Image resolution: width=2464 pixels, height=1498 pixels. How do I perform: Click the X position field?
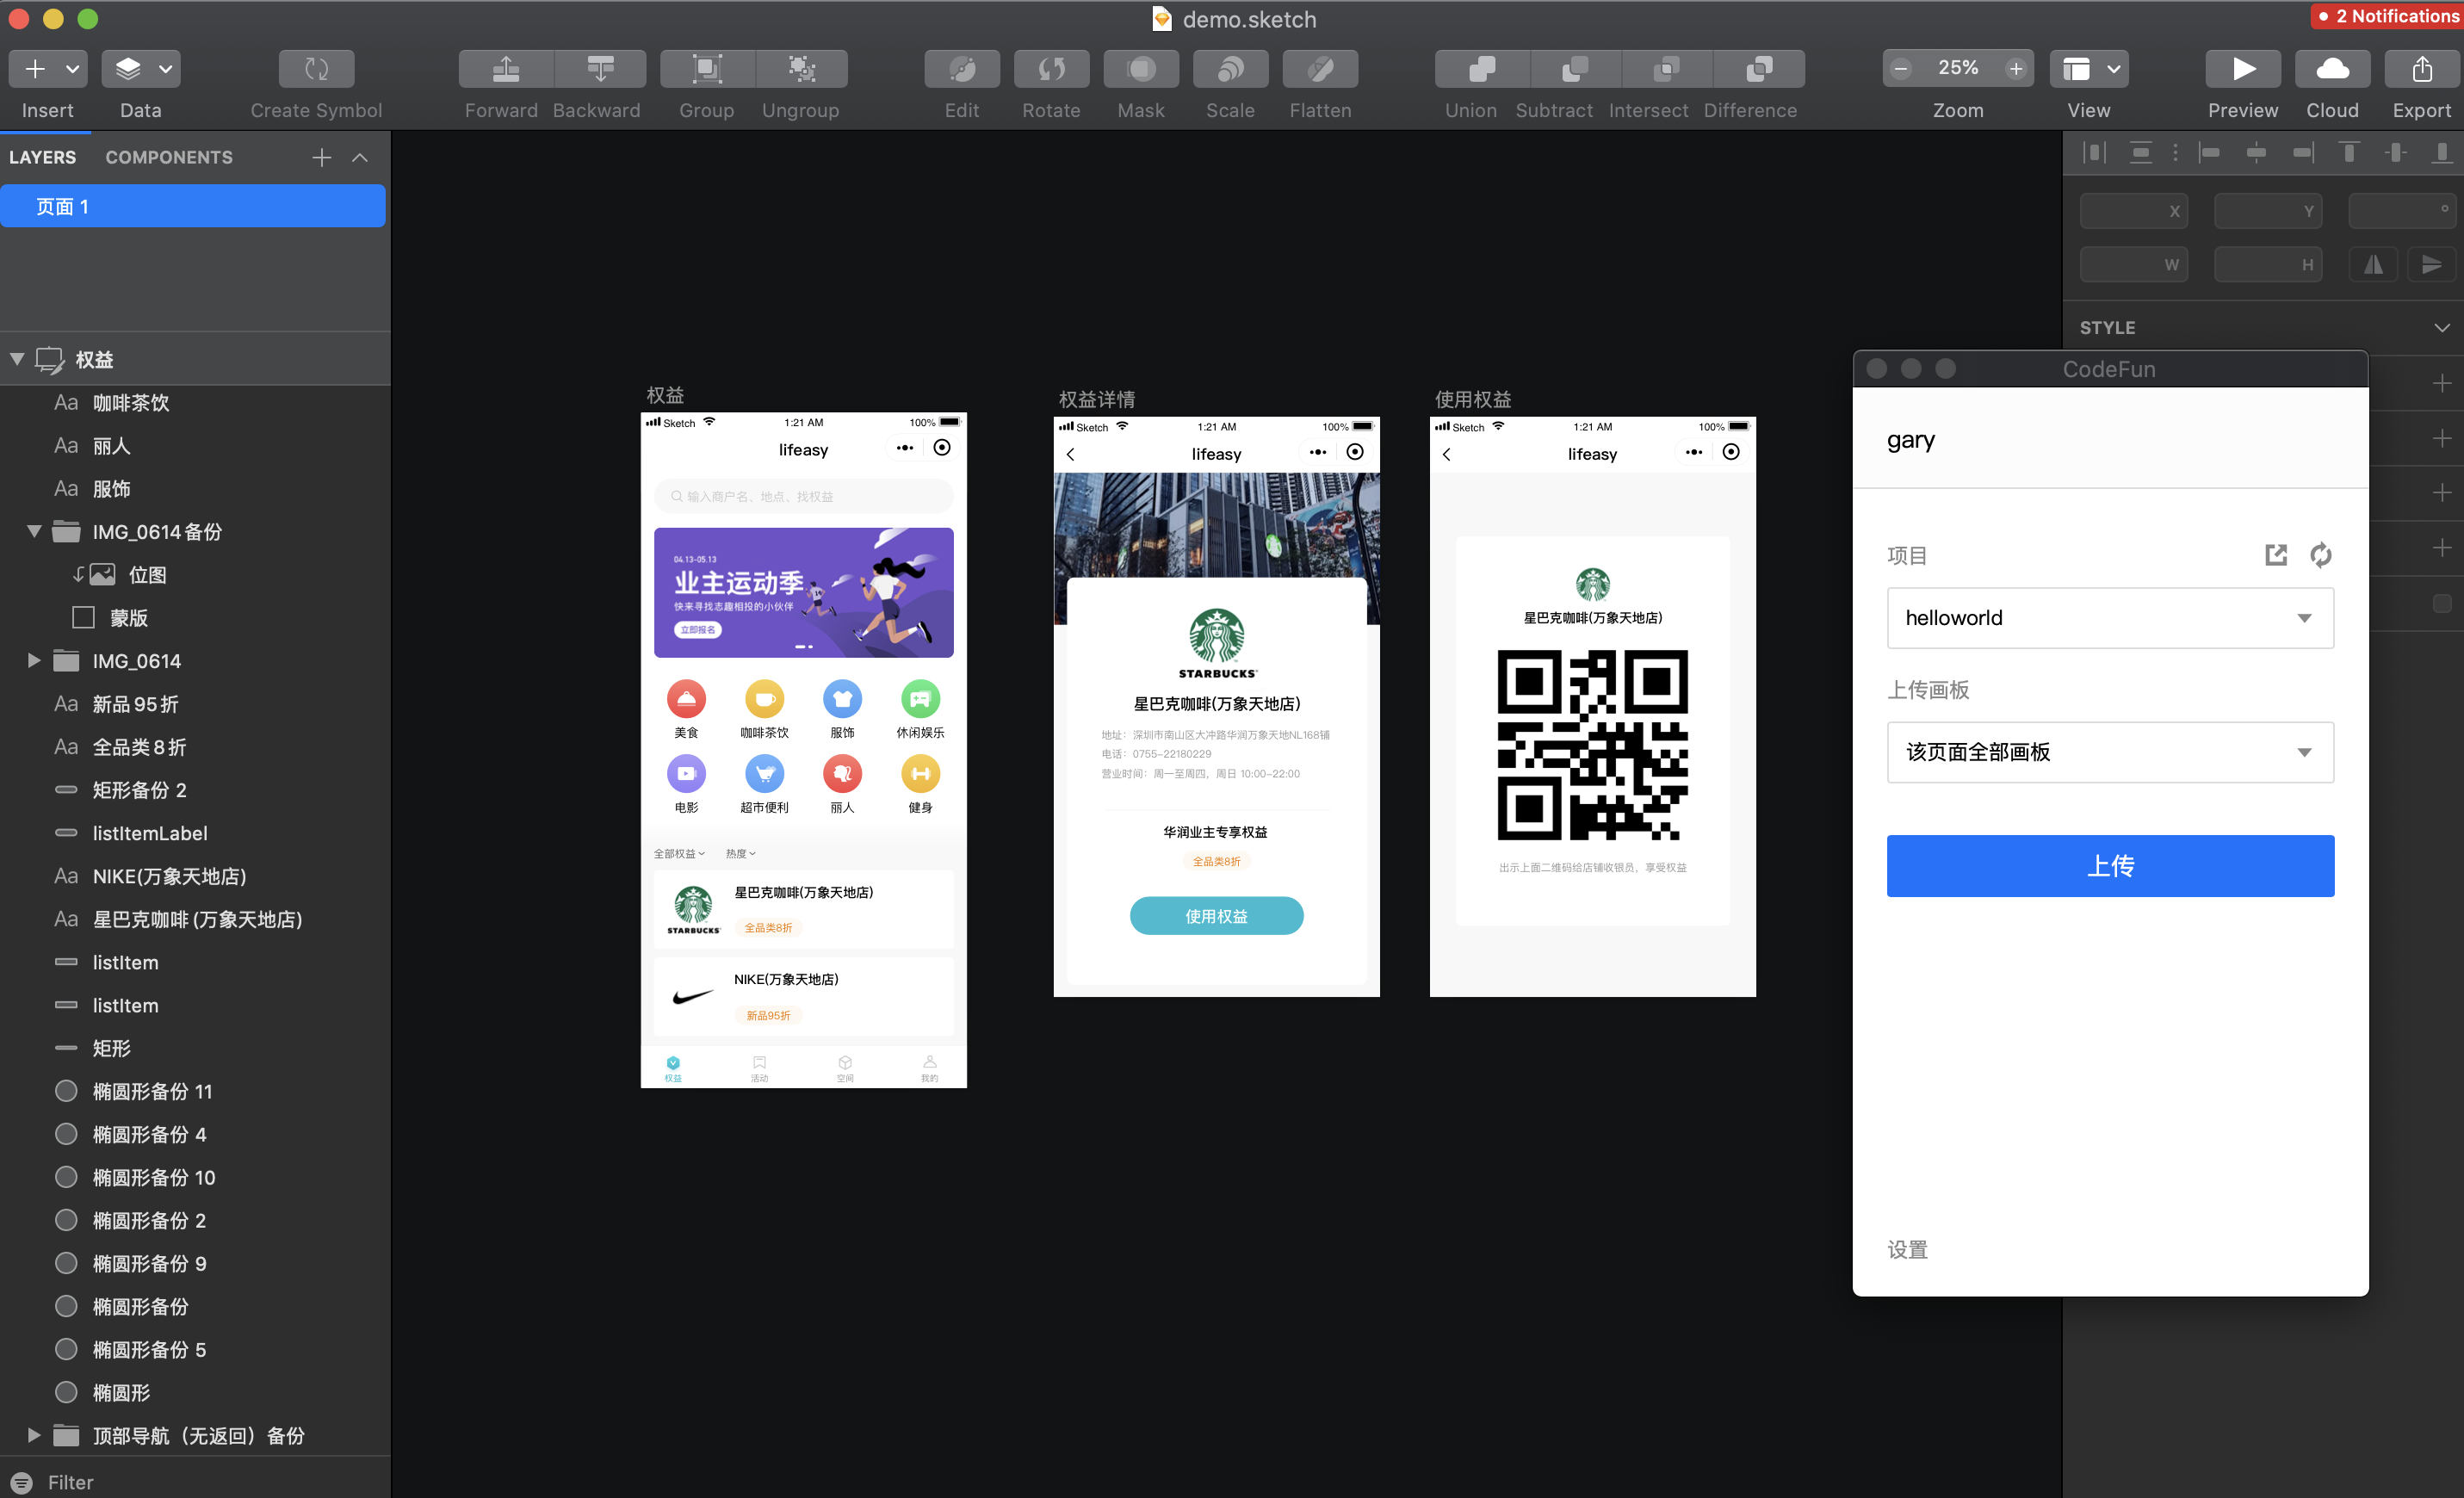pos(2133,211)
